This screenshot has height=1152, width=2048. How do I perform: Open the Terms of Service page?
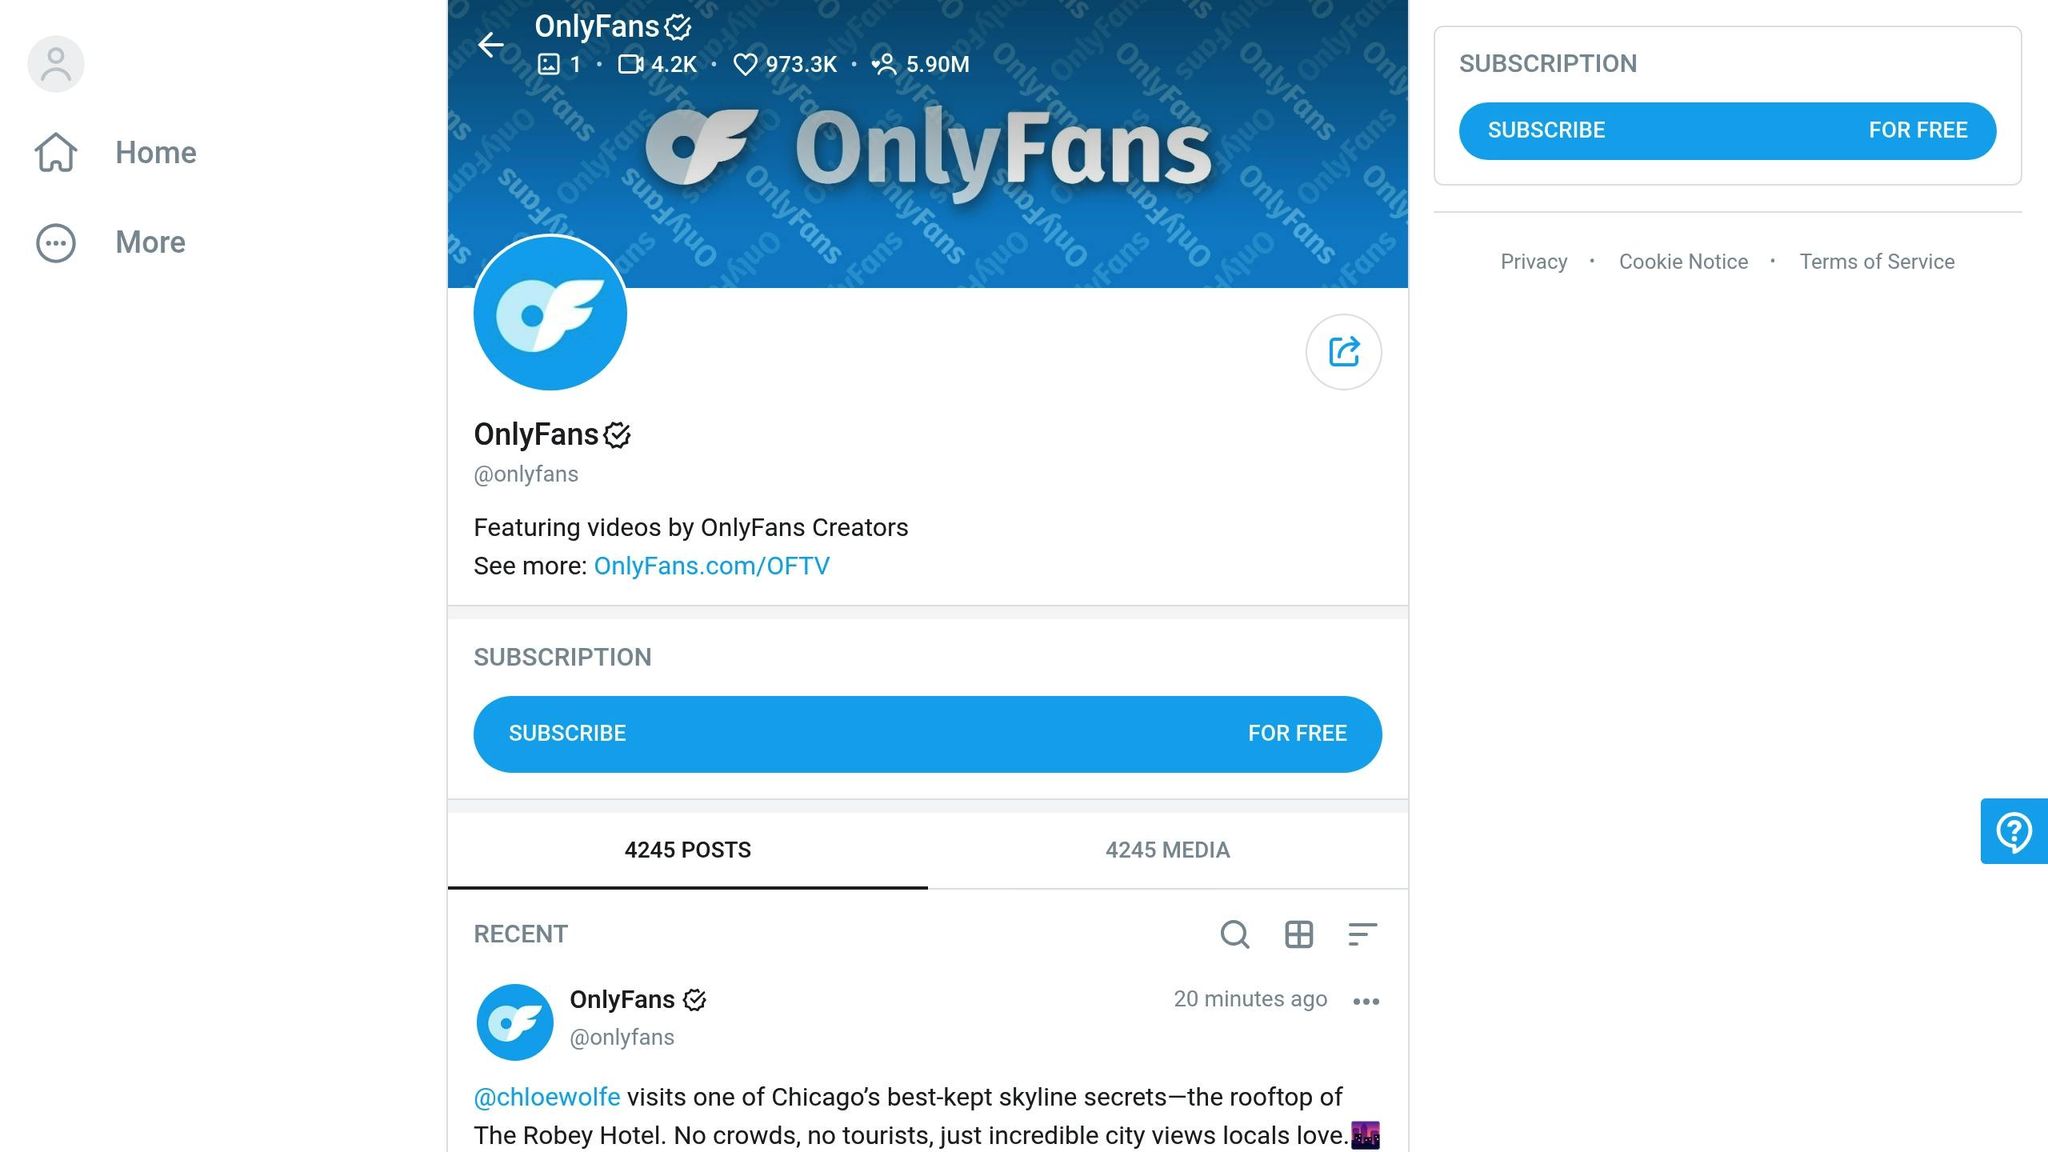click(1876, 261)
